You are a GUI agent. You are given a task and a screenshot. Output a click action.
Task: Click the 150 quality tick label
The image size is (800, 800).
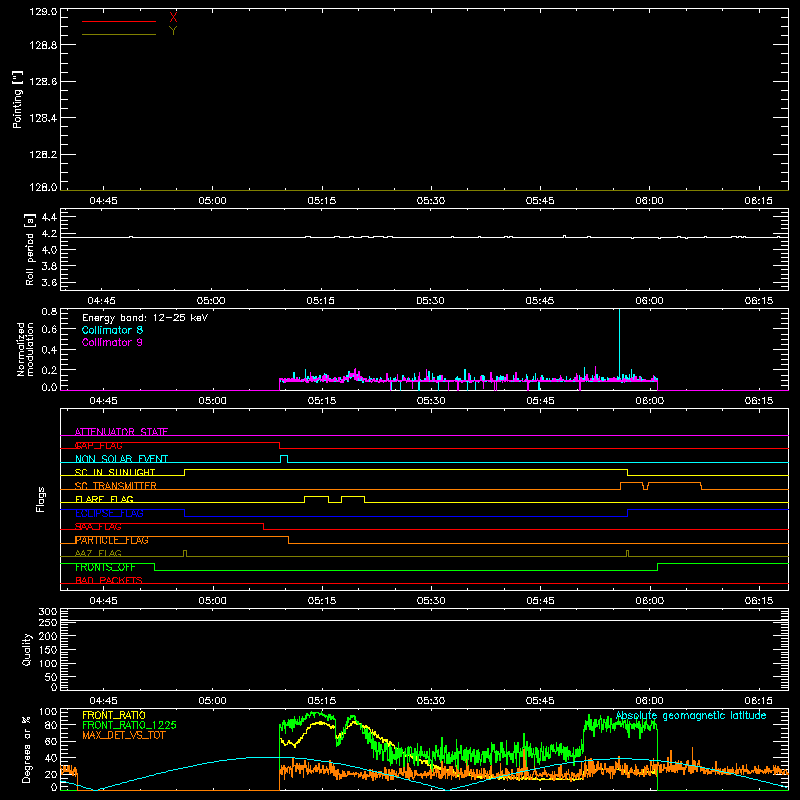click(47, 650)
